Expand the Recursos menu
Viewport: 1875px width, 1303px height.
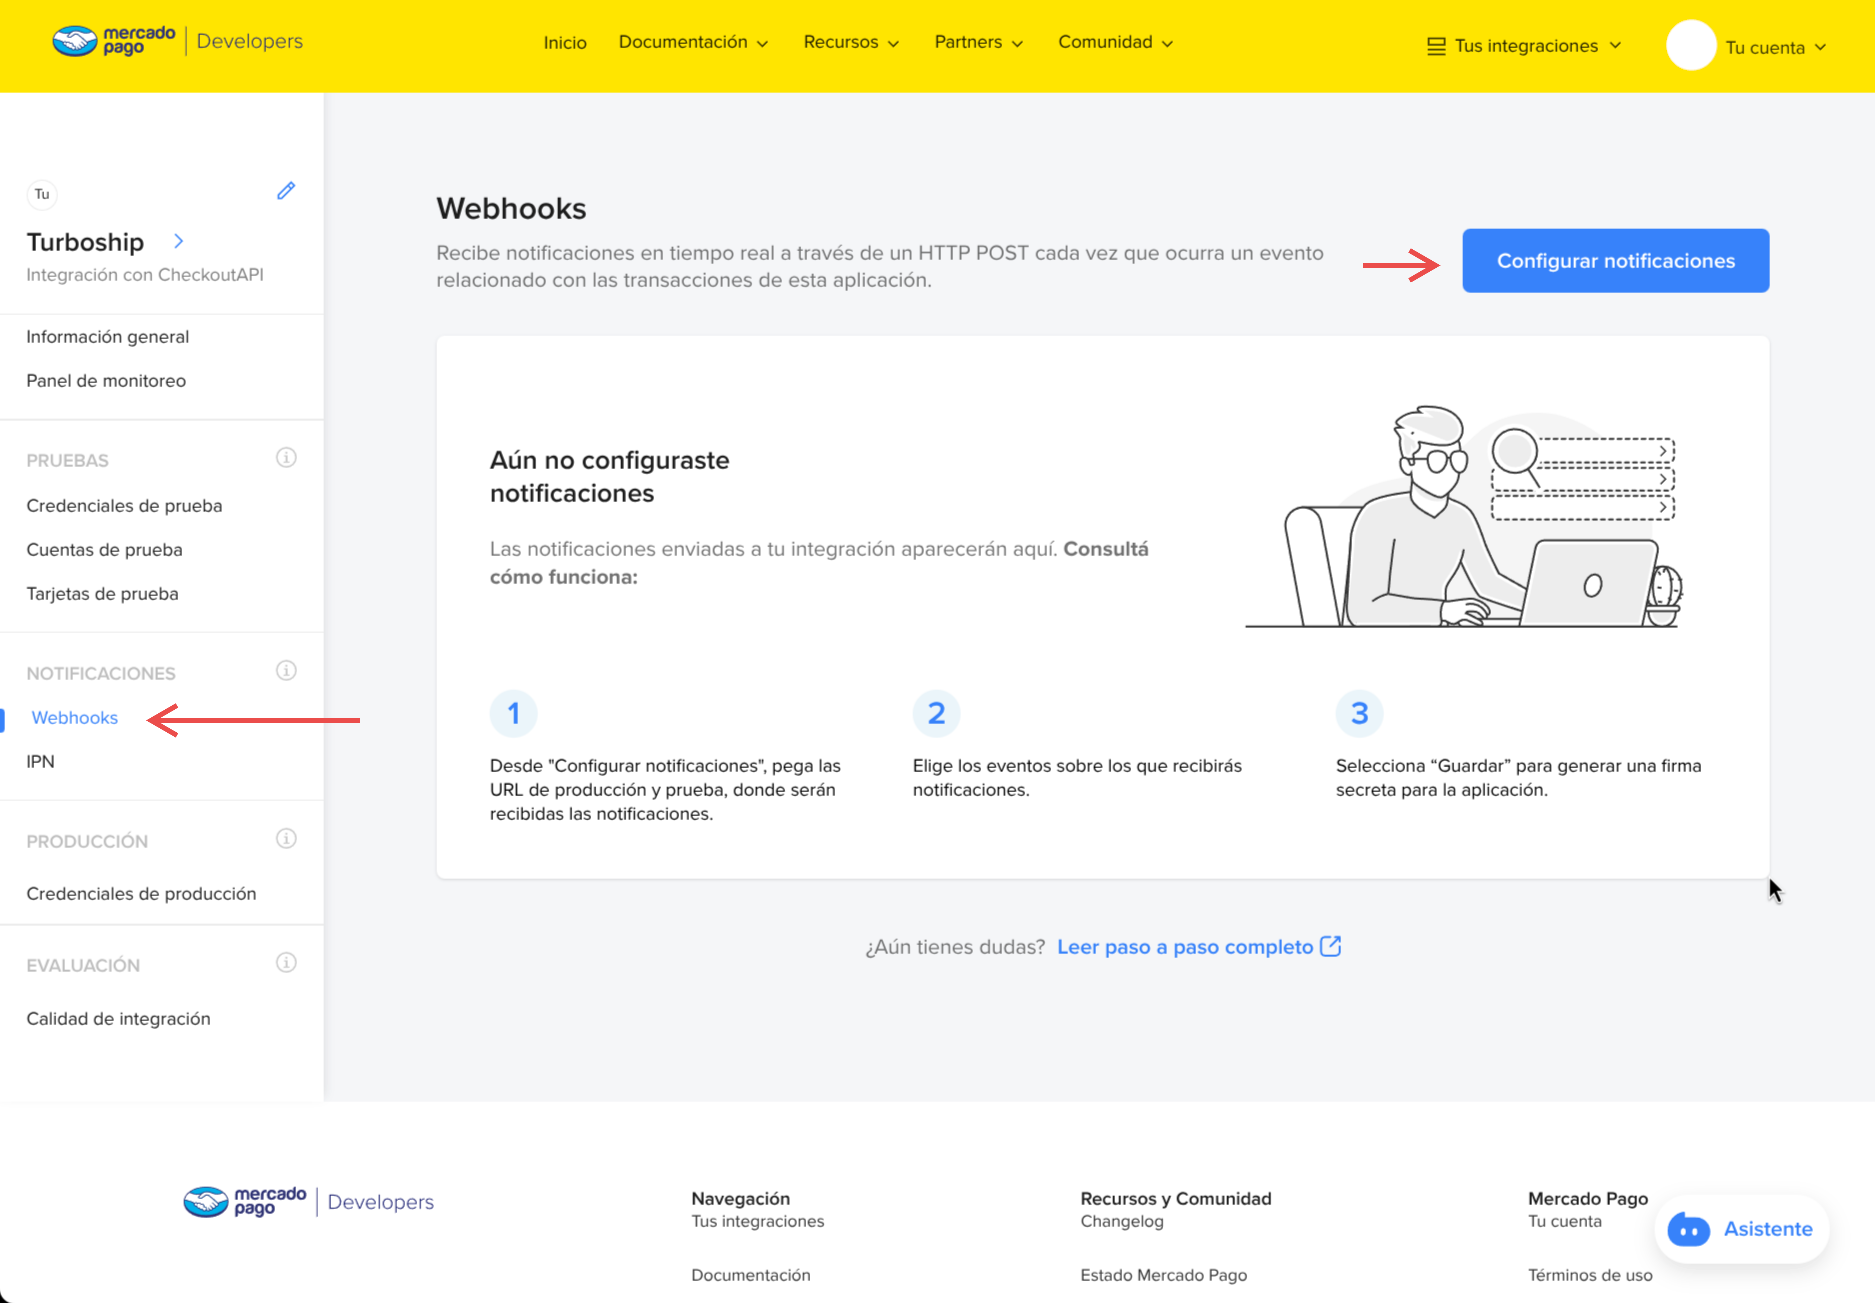[x=850, y=42]
